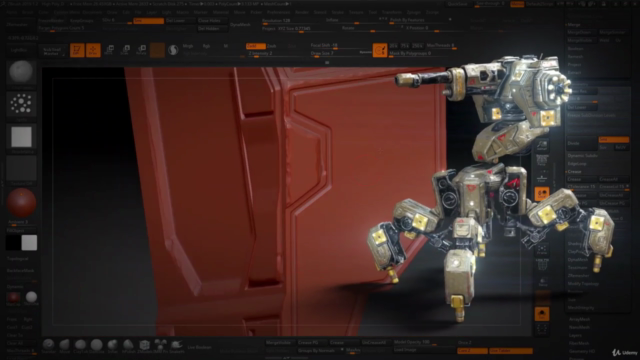Toggle the Mrgb mode
The width and height of the screenshot is (640, 360).
coord(188,46)
